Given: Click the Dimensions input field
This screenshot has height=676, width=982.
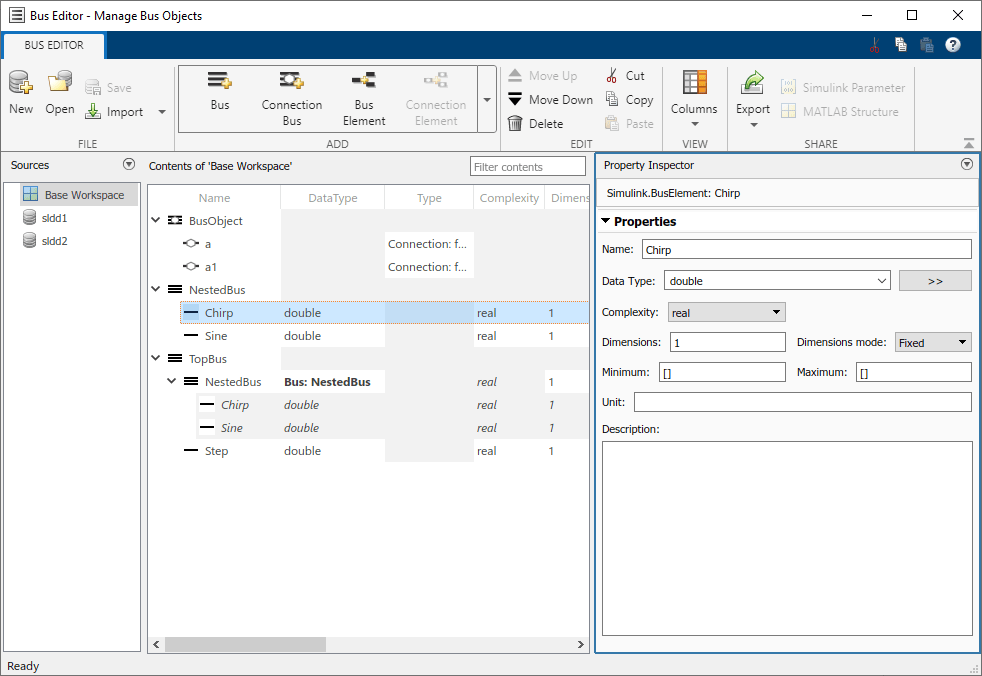Looking at the screenshot, I should click(x=727, y=342).
